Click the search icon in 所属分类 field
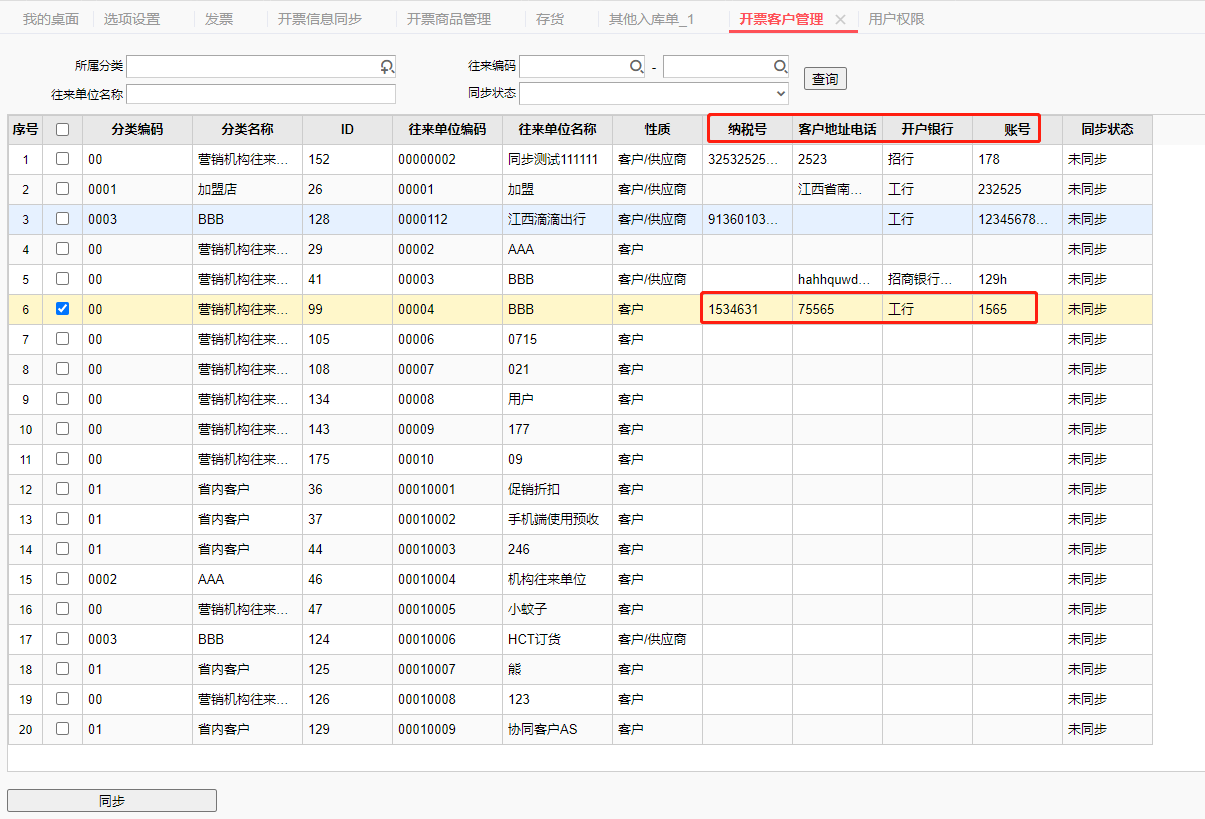This screenshot has height=819, width=1205. (387, 66)
